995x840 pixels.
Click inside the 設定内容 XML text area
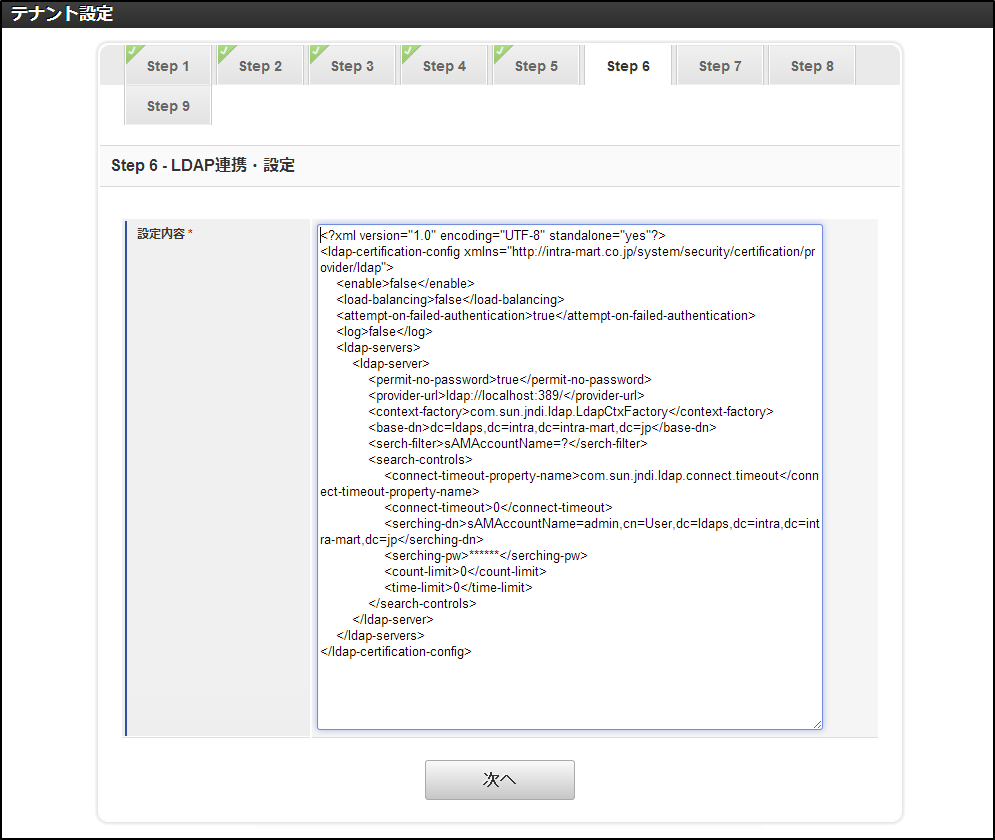click(x=570, y=476)
